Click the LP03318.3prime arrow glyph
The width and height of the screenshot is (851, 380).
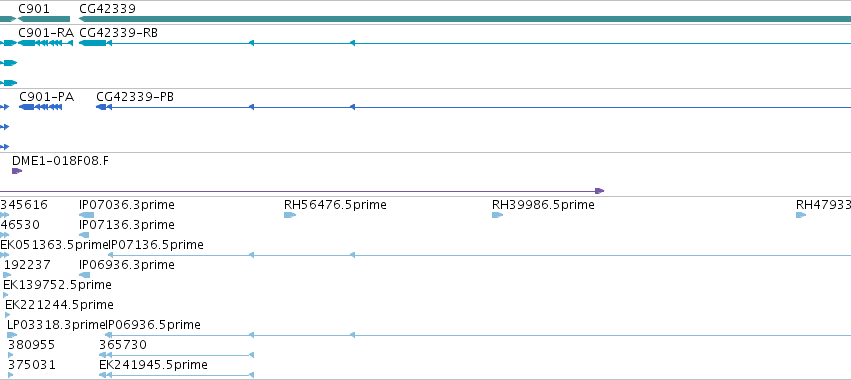coord(12,335)
